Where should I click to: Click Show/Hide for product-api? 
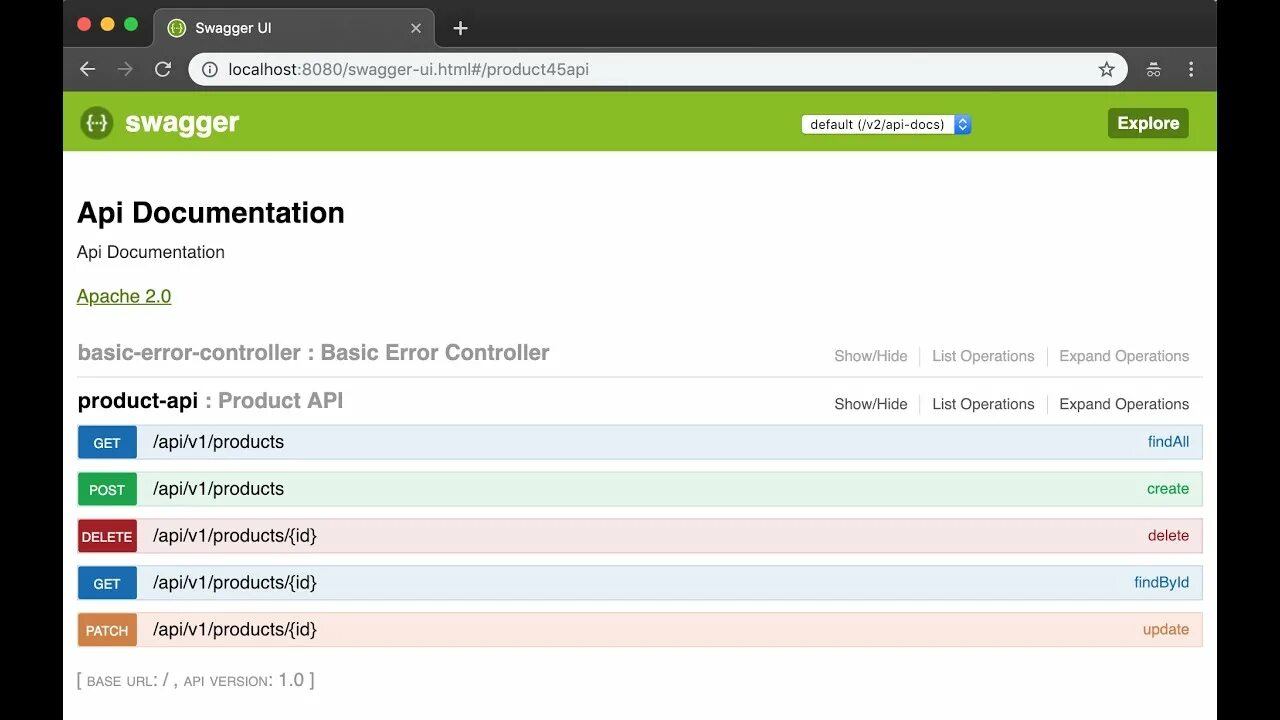coord(871,404)
